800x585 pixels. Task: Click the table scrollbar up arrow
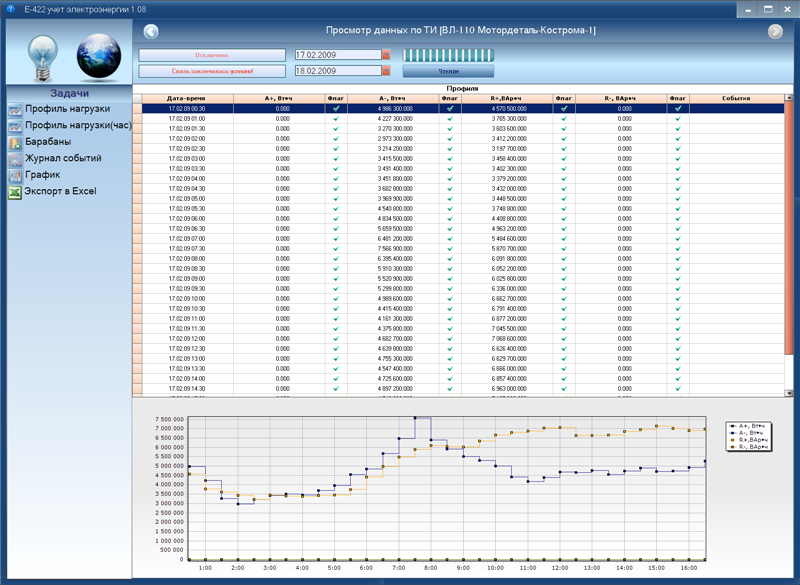789,97
